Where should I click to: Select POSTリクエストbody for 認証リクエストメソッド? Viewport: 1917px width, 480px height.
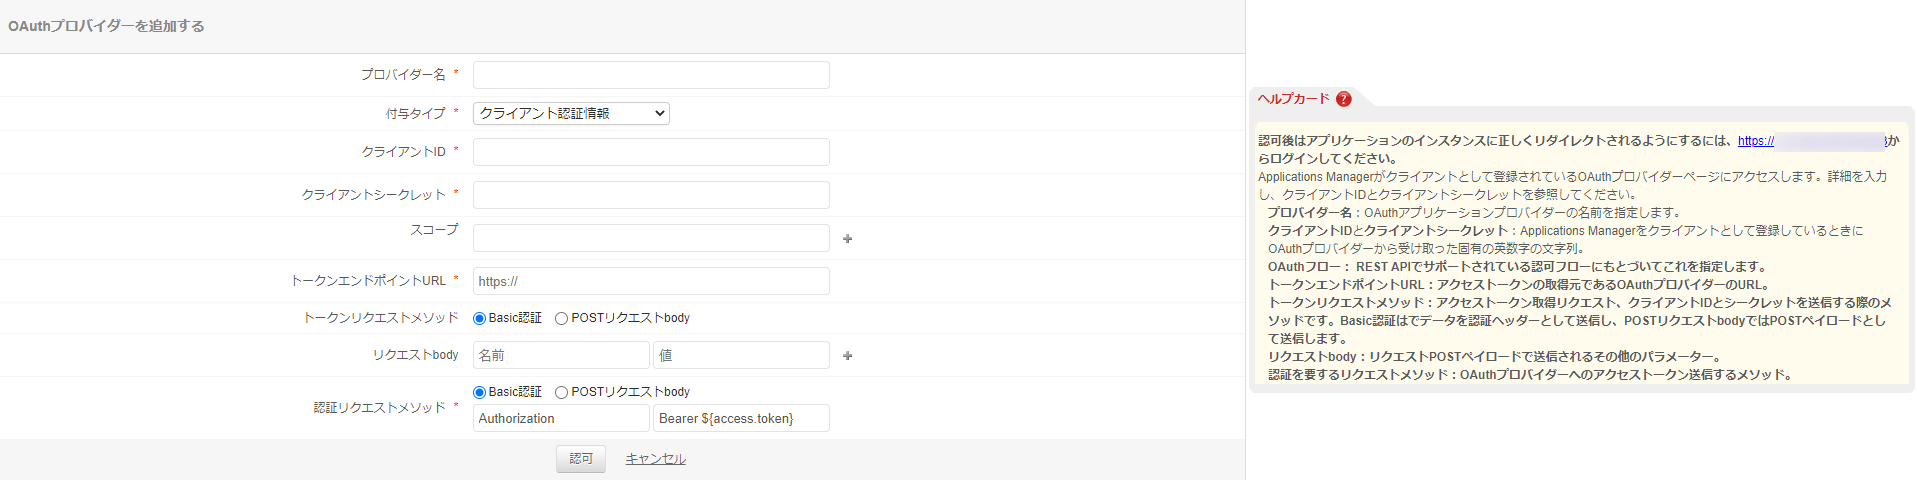click(x=562, y=393)
